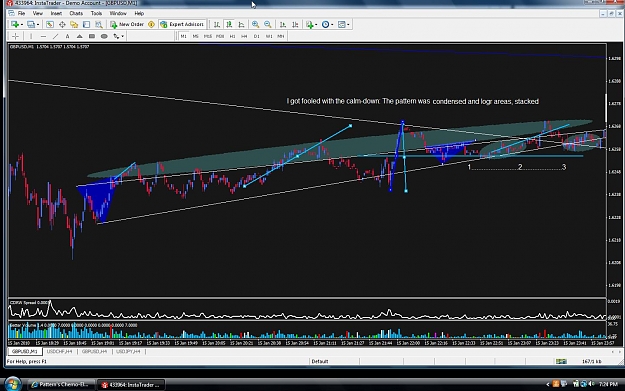Switch to candlestick chart display
Image resolution: width=625 pixels, height=391 pixels.
click(229, 24)
